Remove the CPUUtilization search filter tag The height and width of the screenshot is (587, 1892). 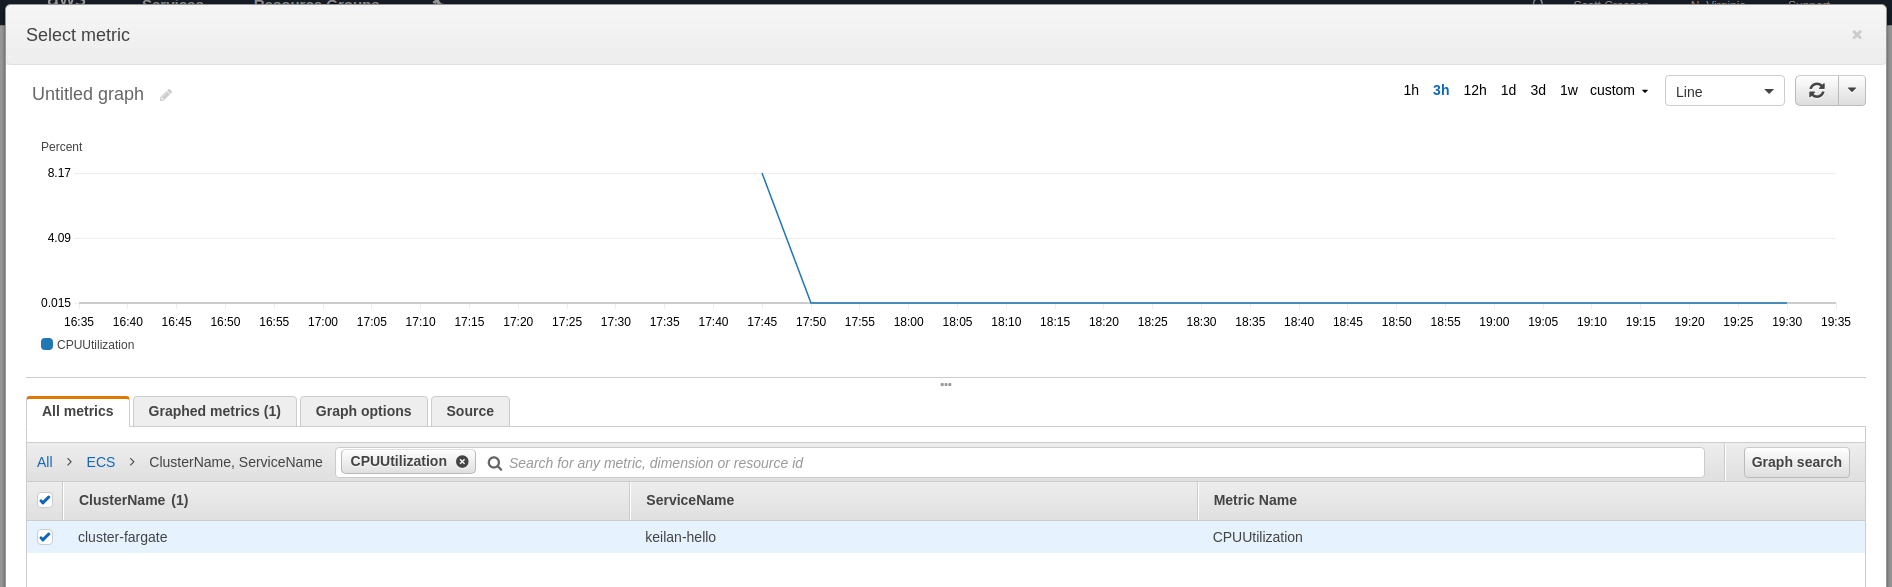coord(462,462)
